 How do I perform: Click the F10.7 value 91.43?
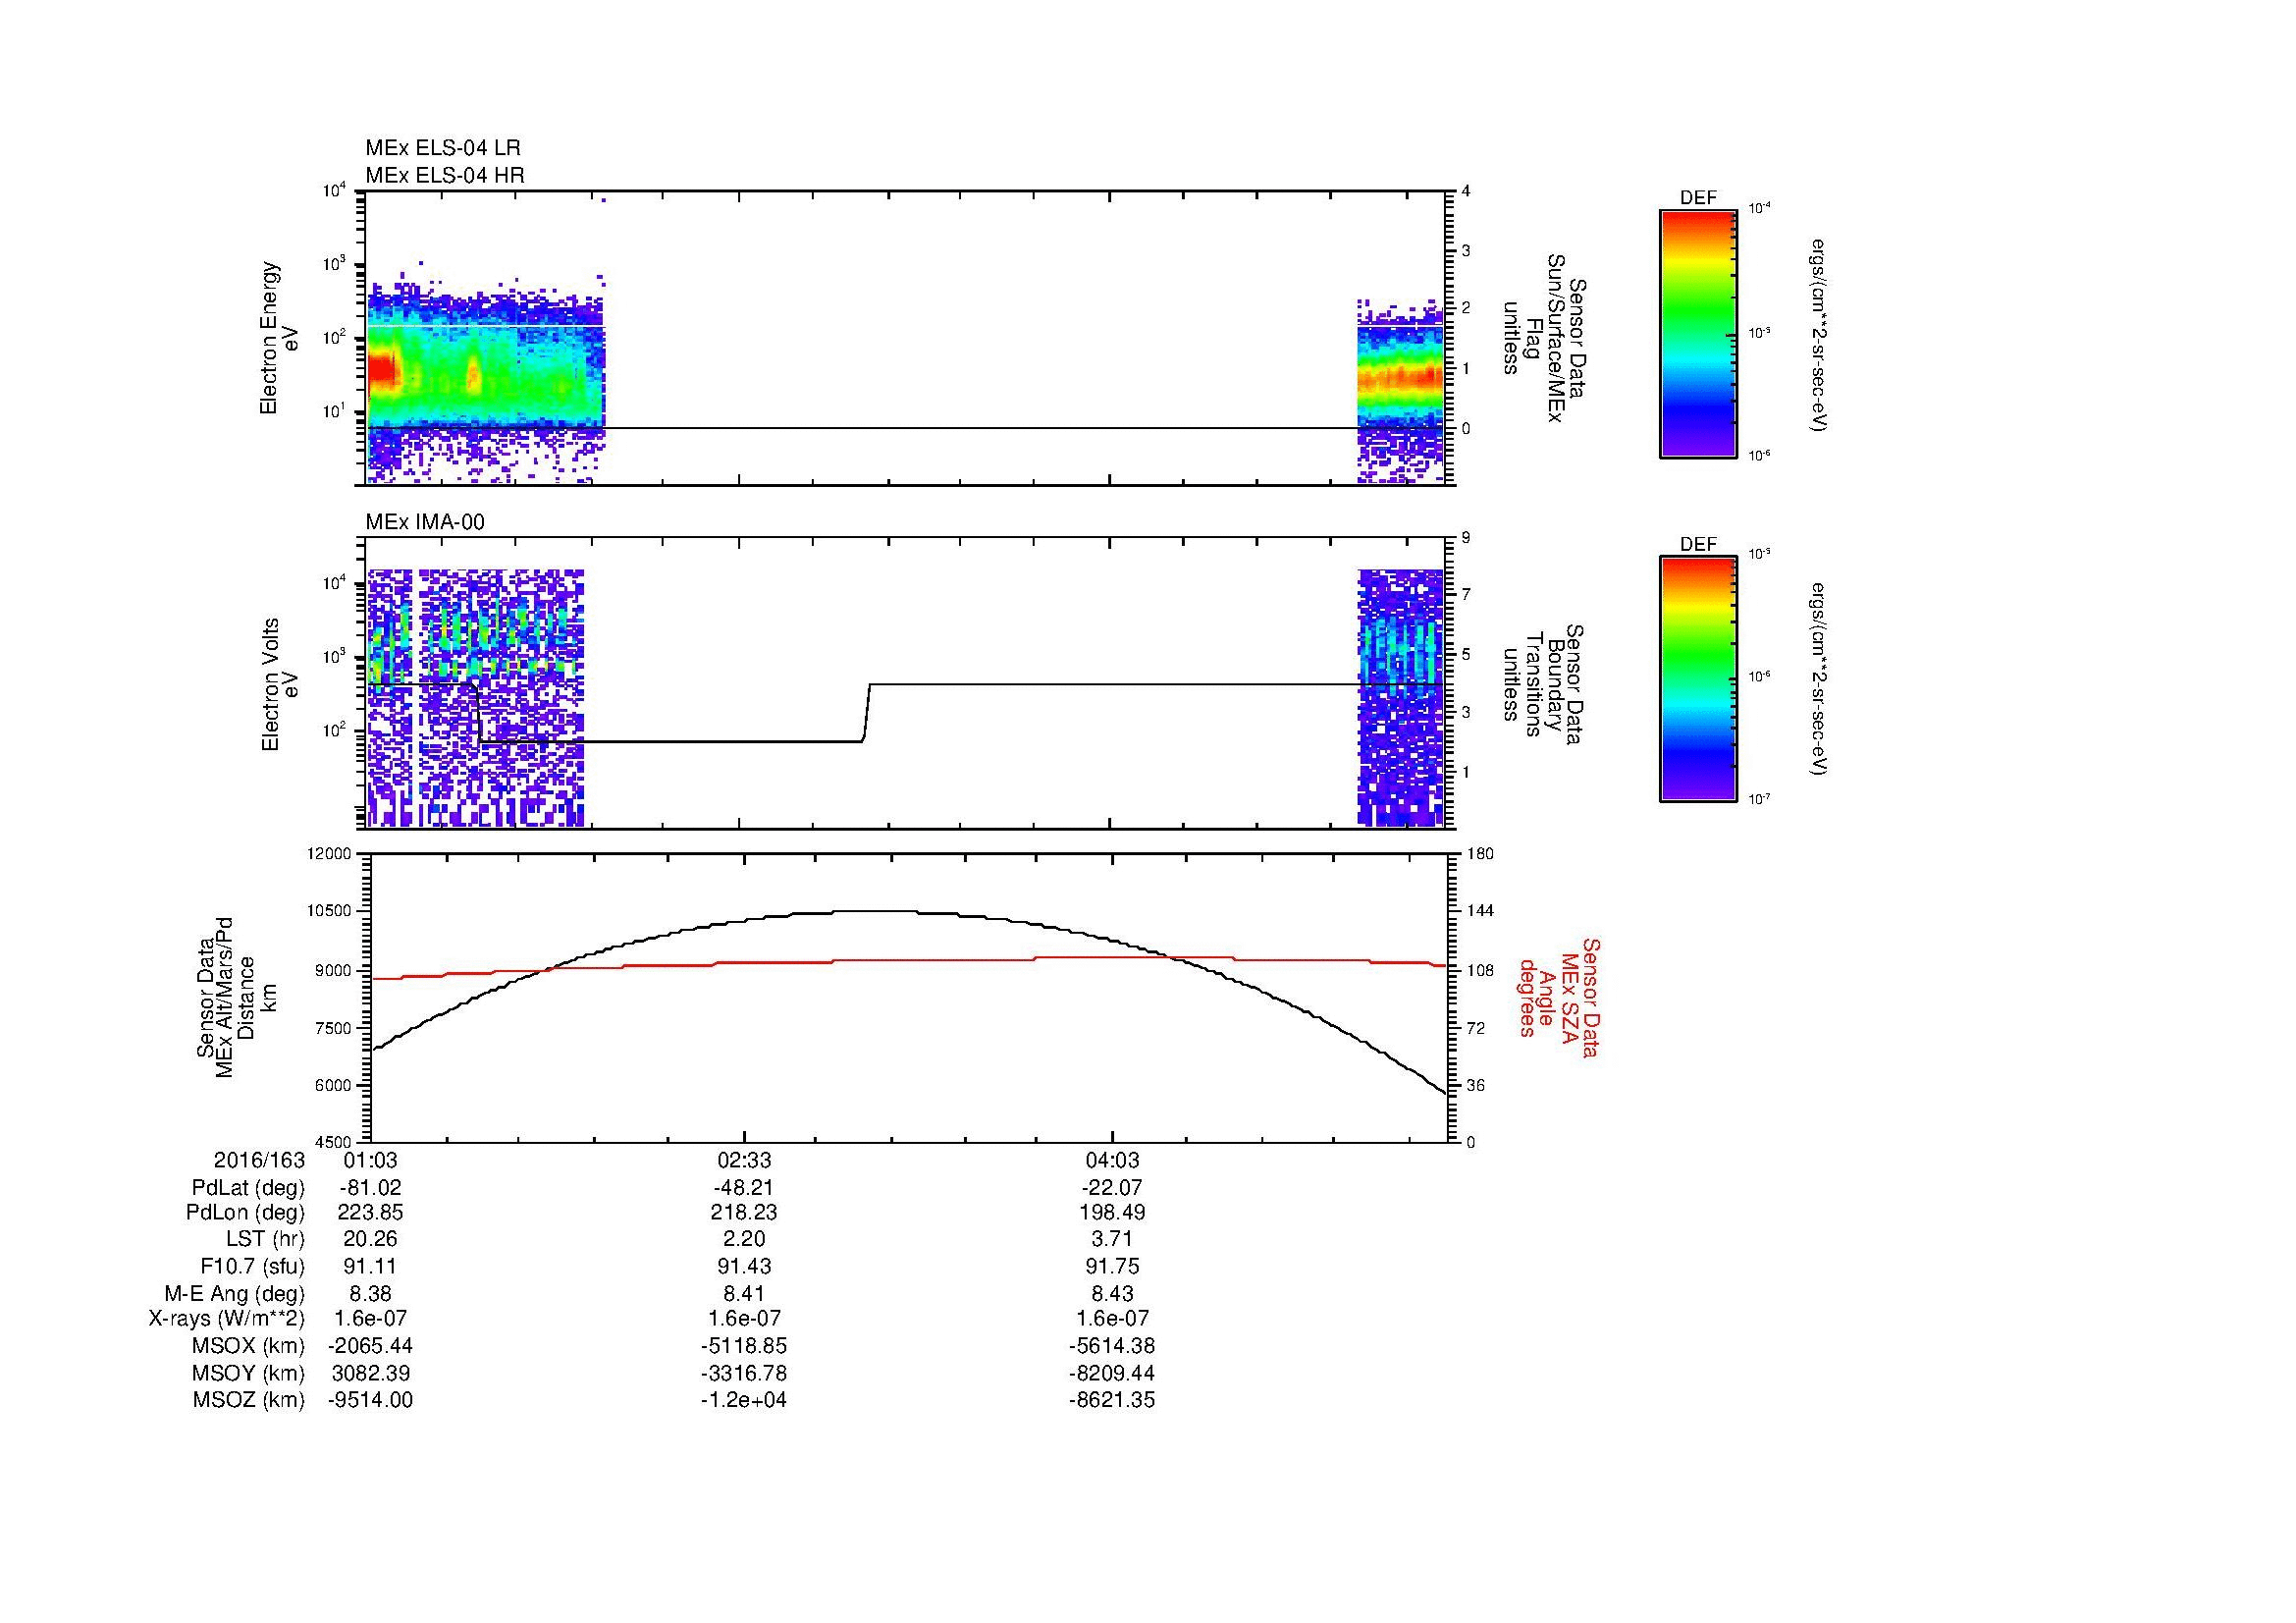click(x=744, y=1266)
